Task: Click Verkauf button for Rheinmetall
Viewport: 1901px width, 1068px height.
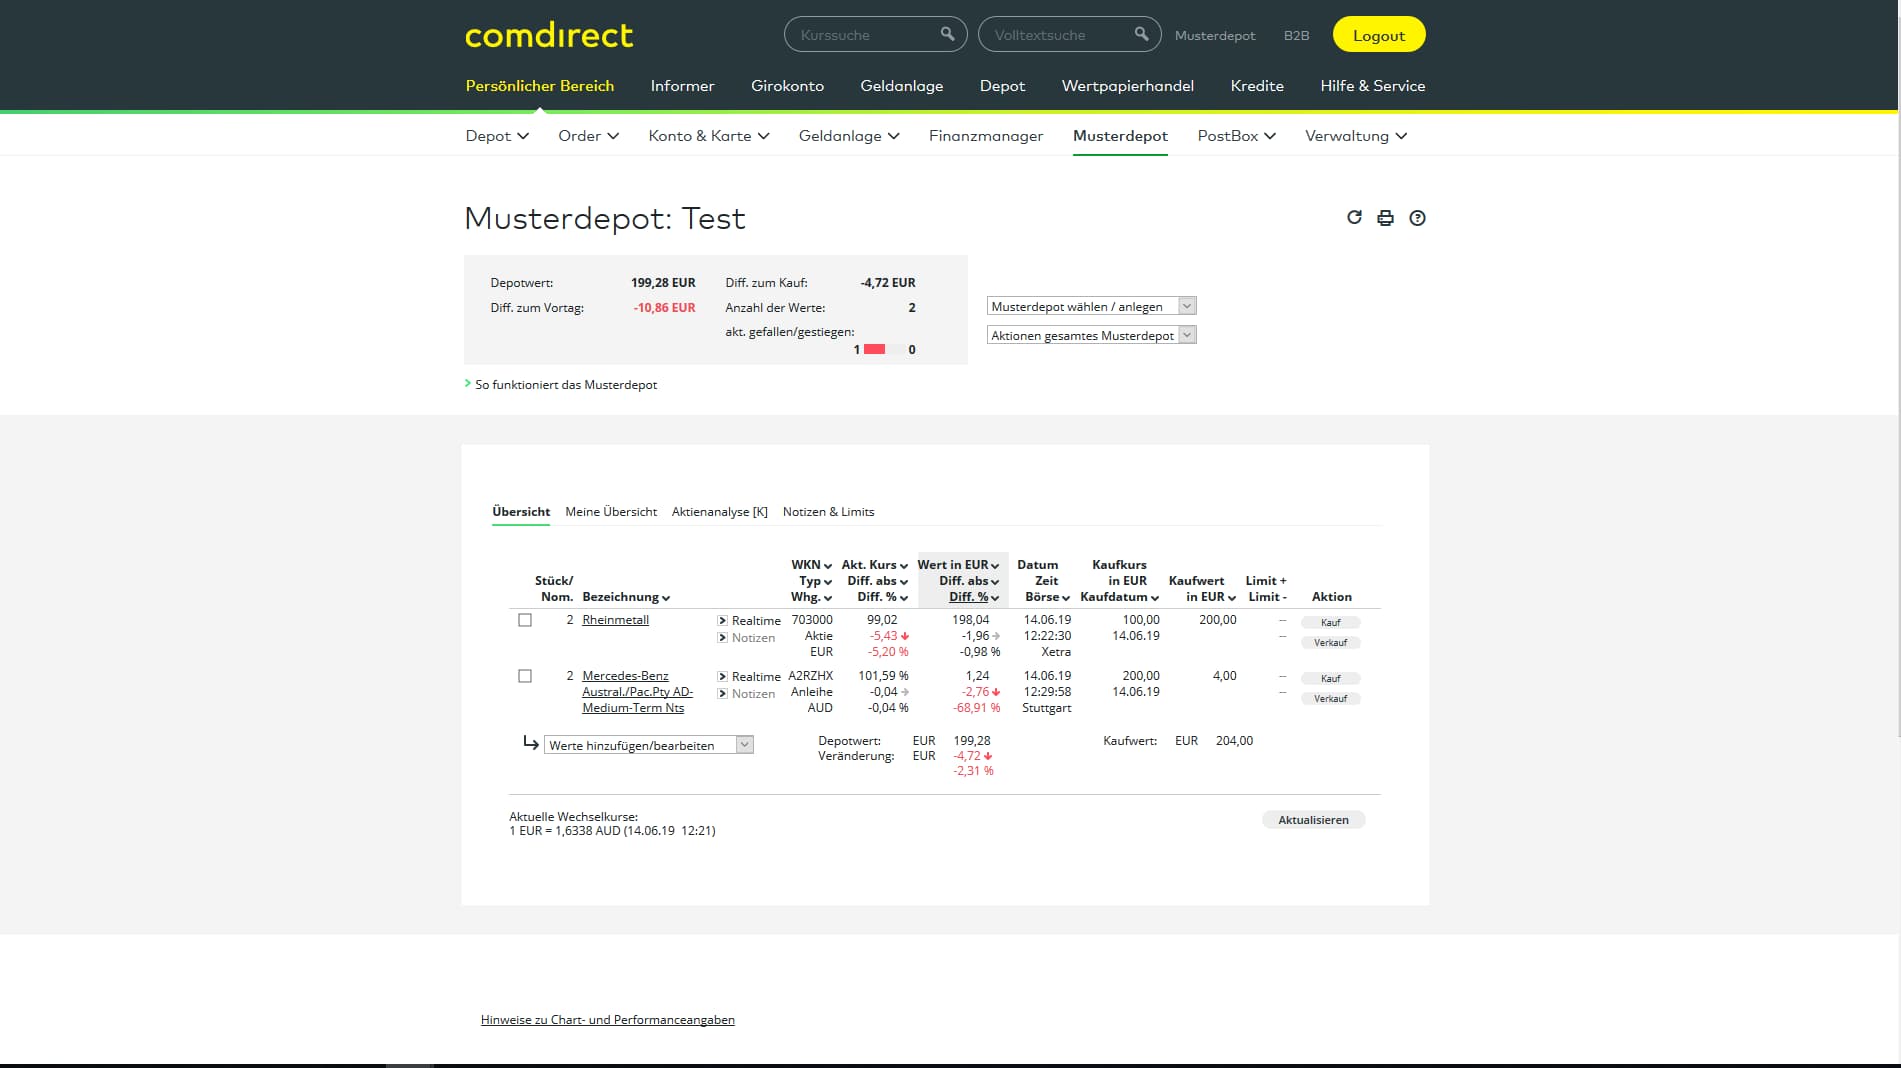Action: (1330, 642)
